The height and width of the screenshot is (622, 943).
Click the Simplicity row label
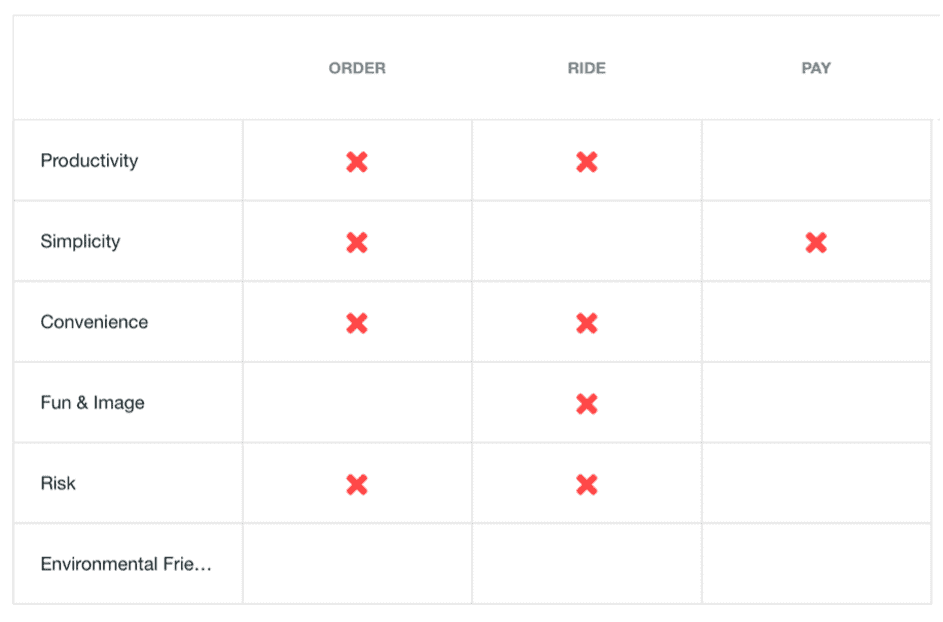point(81,241)
